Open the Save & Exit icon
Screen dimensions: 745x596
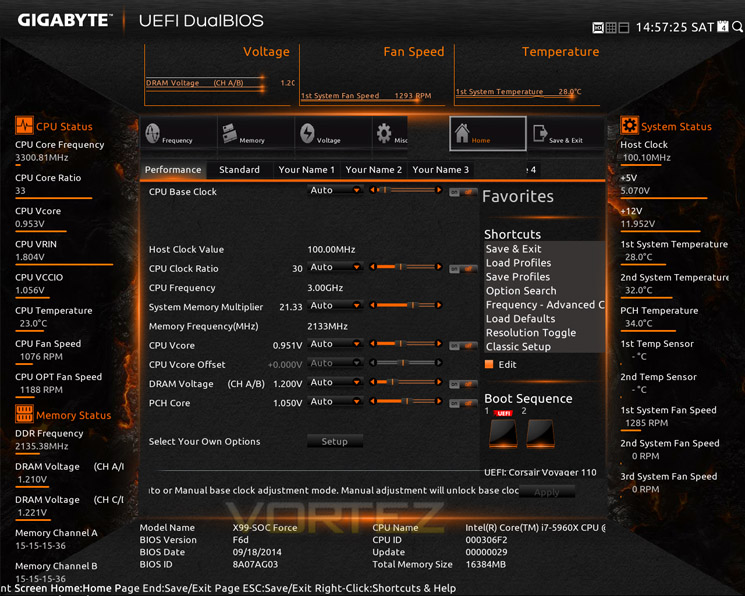540,133
